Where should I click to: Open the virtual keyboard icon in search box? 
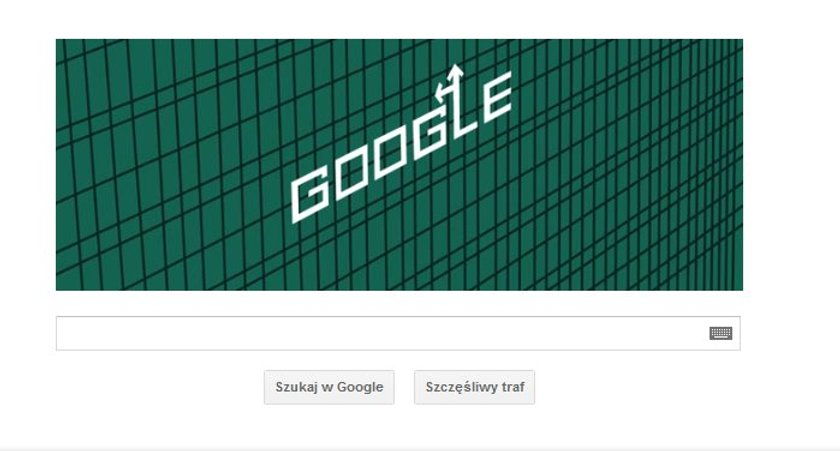[721, 333]
